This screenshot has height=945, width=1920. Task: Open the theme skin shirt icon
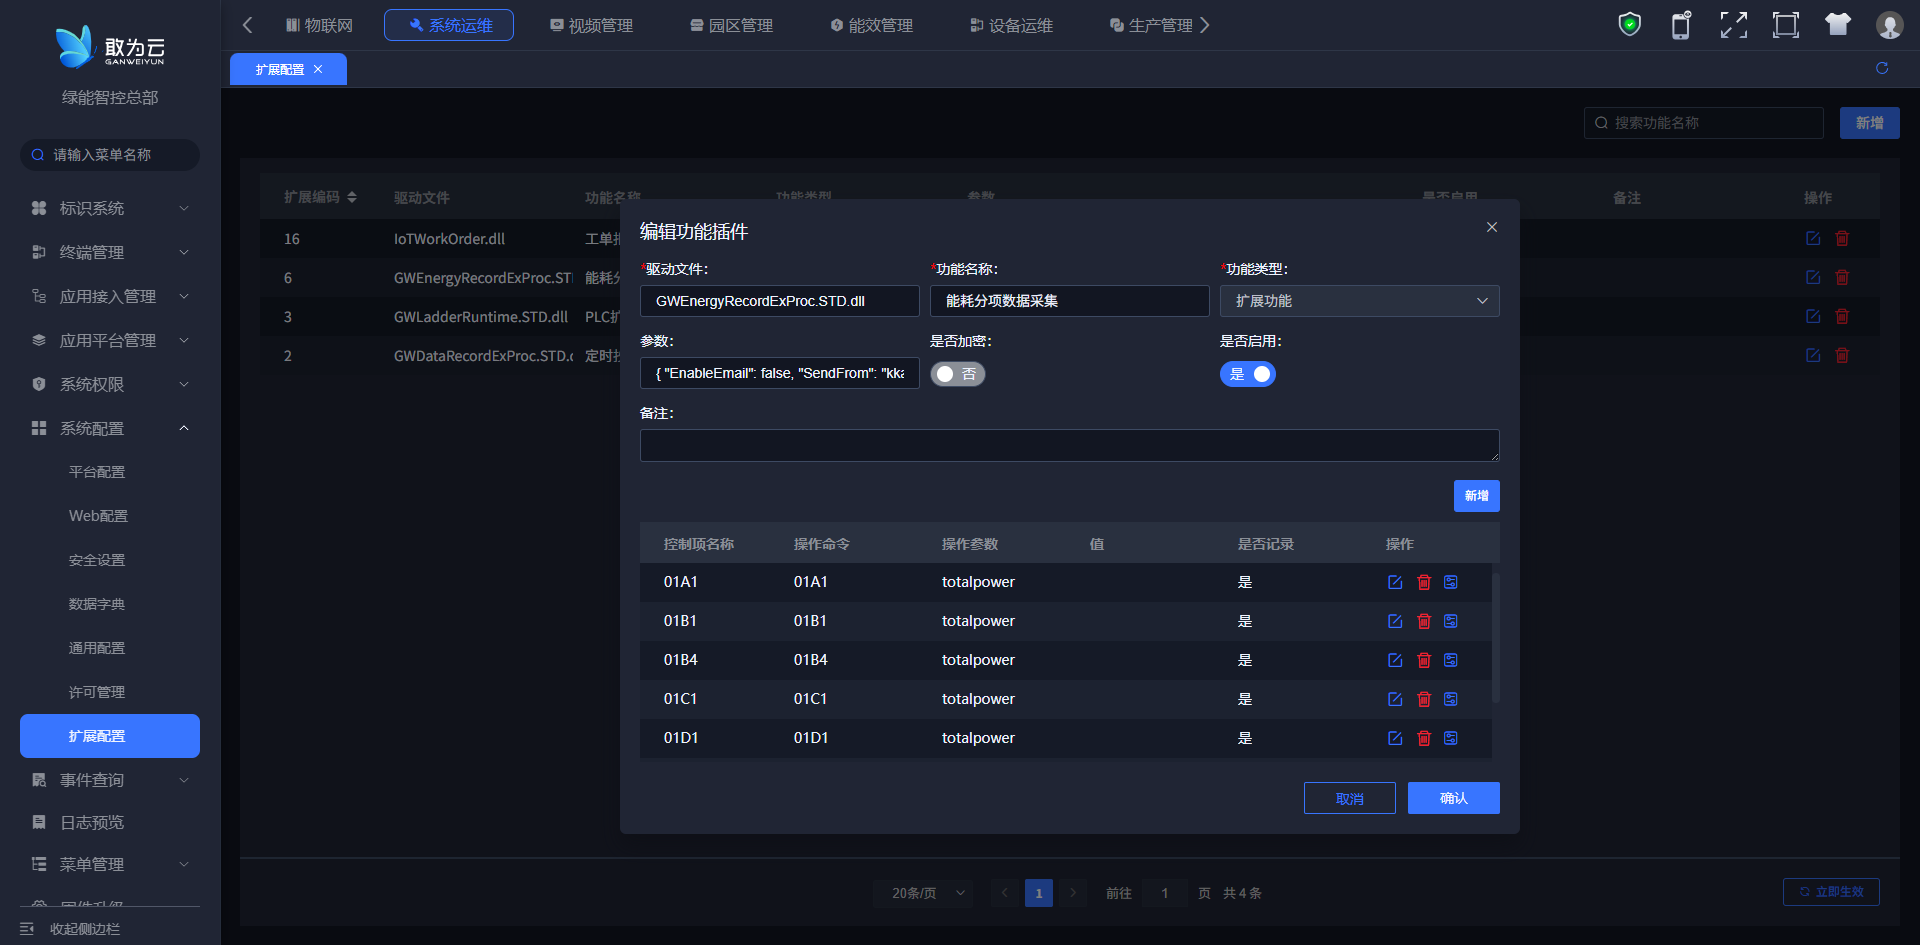click(1837, 25)
